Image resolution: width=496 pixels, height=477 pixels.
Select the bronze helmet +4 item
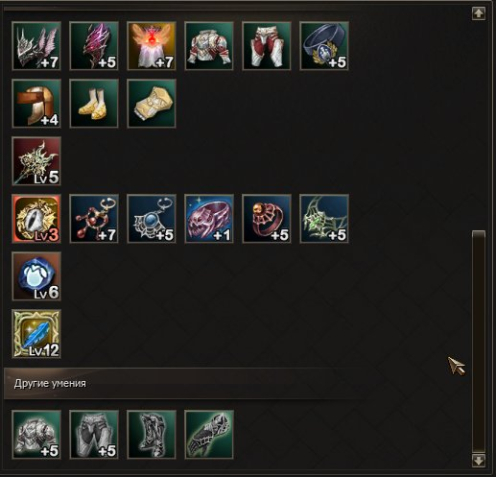coord(36,104)
